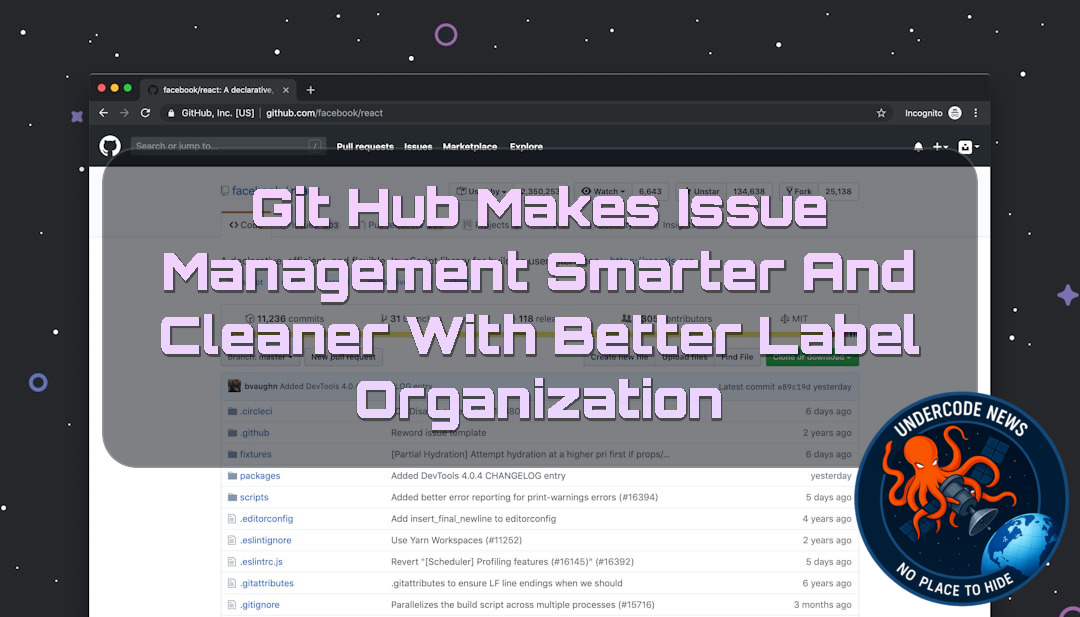Viewport: 1080px width, 617px height.
Task: Reload the page with the refresh icon
Action: pyautogui.click(x=145, y=113)
